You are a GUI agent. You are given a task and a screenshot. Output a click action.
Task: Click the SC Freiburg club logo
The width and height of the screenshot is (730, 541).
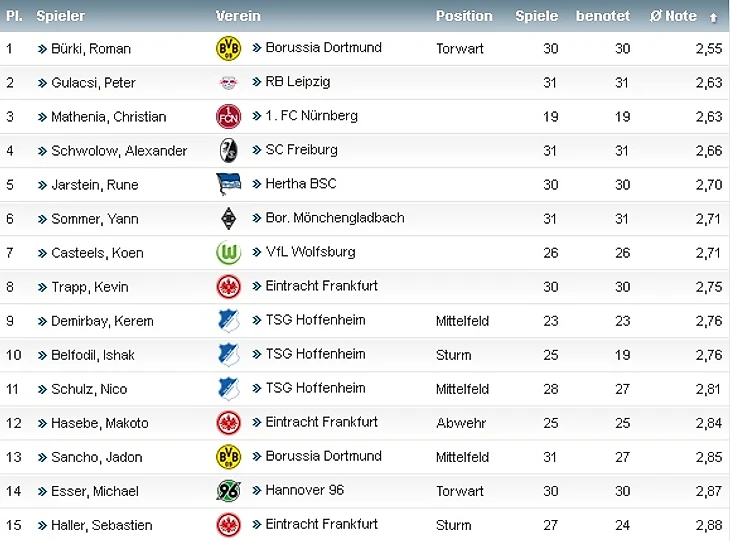[x=228, y=150]
